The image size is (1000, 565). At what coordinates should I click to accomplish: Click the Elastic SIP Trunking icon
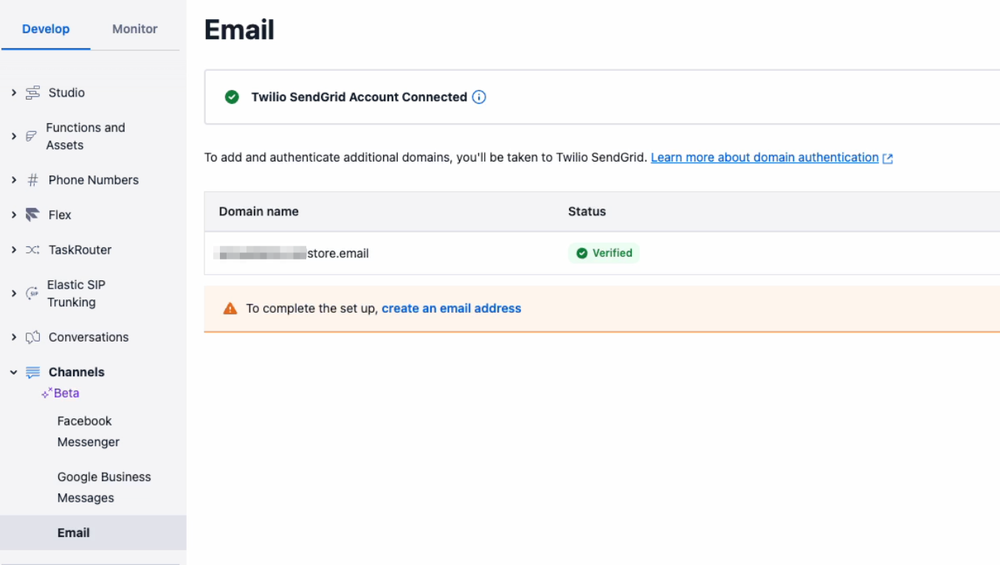(32, 294)
